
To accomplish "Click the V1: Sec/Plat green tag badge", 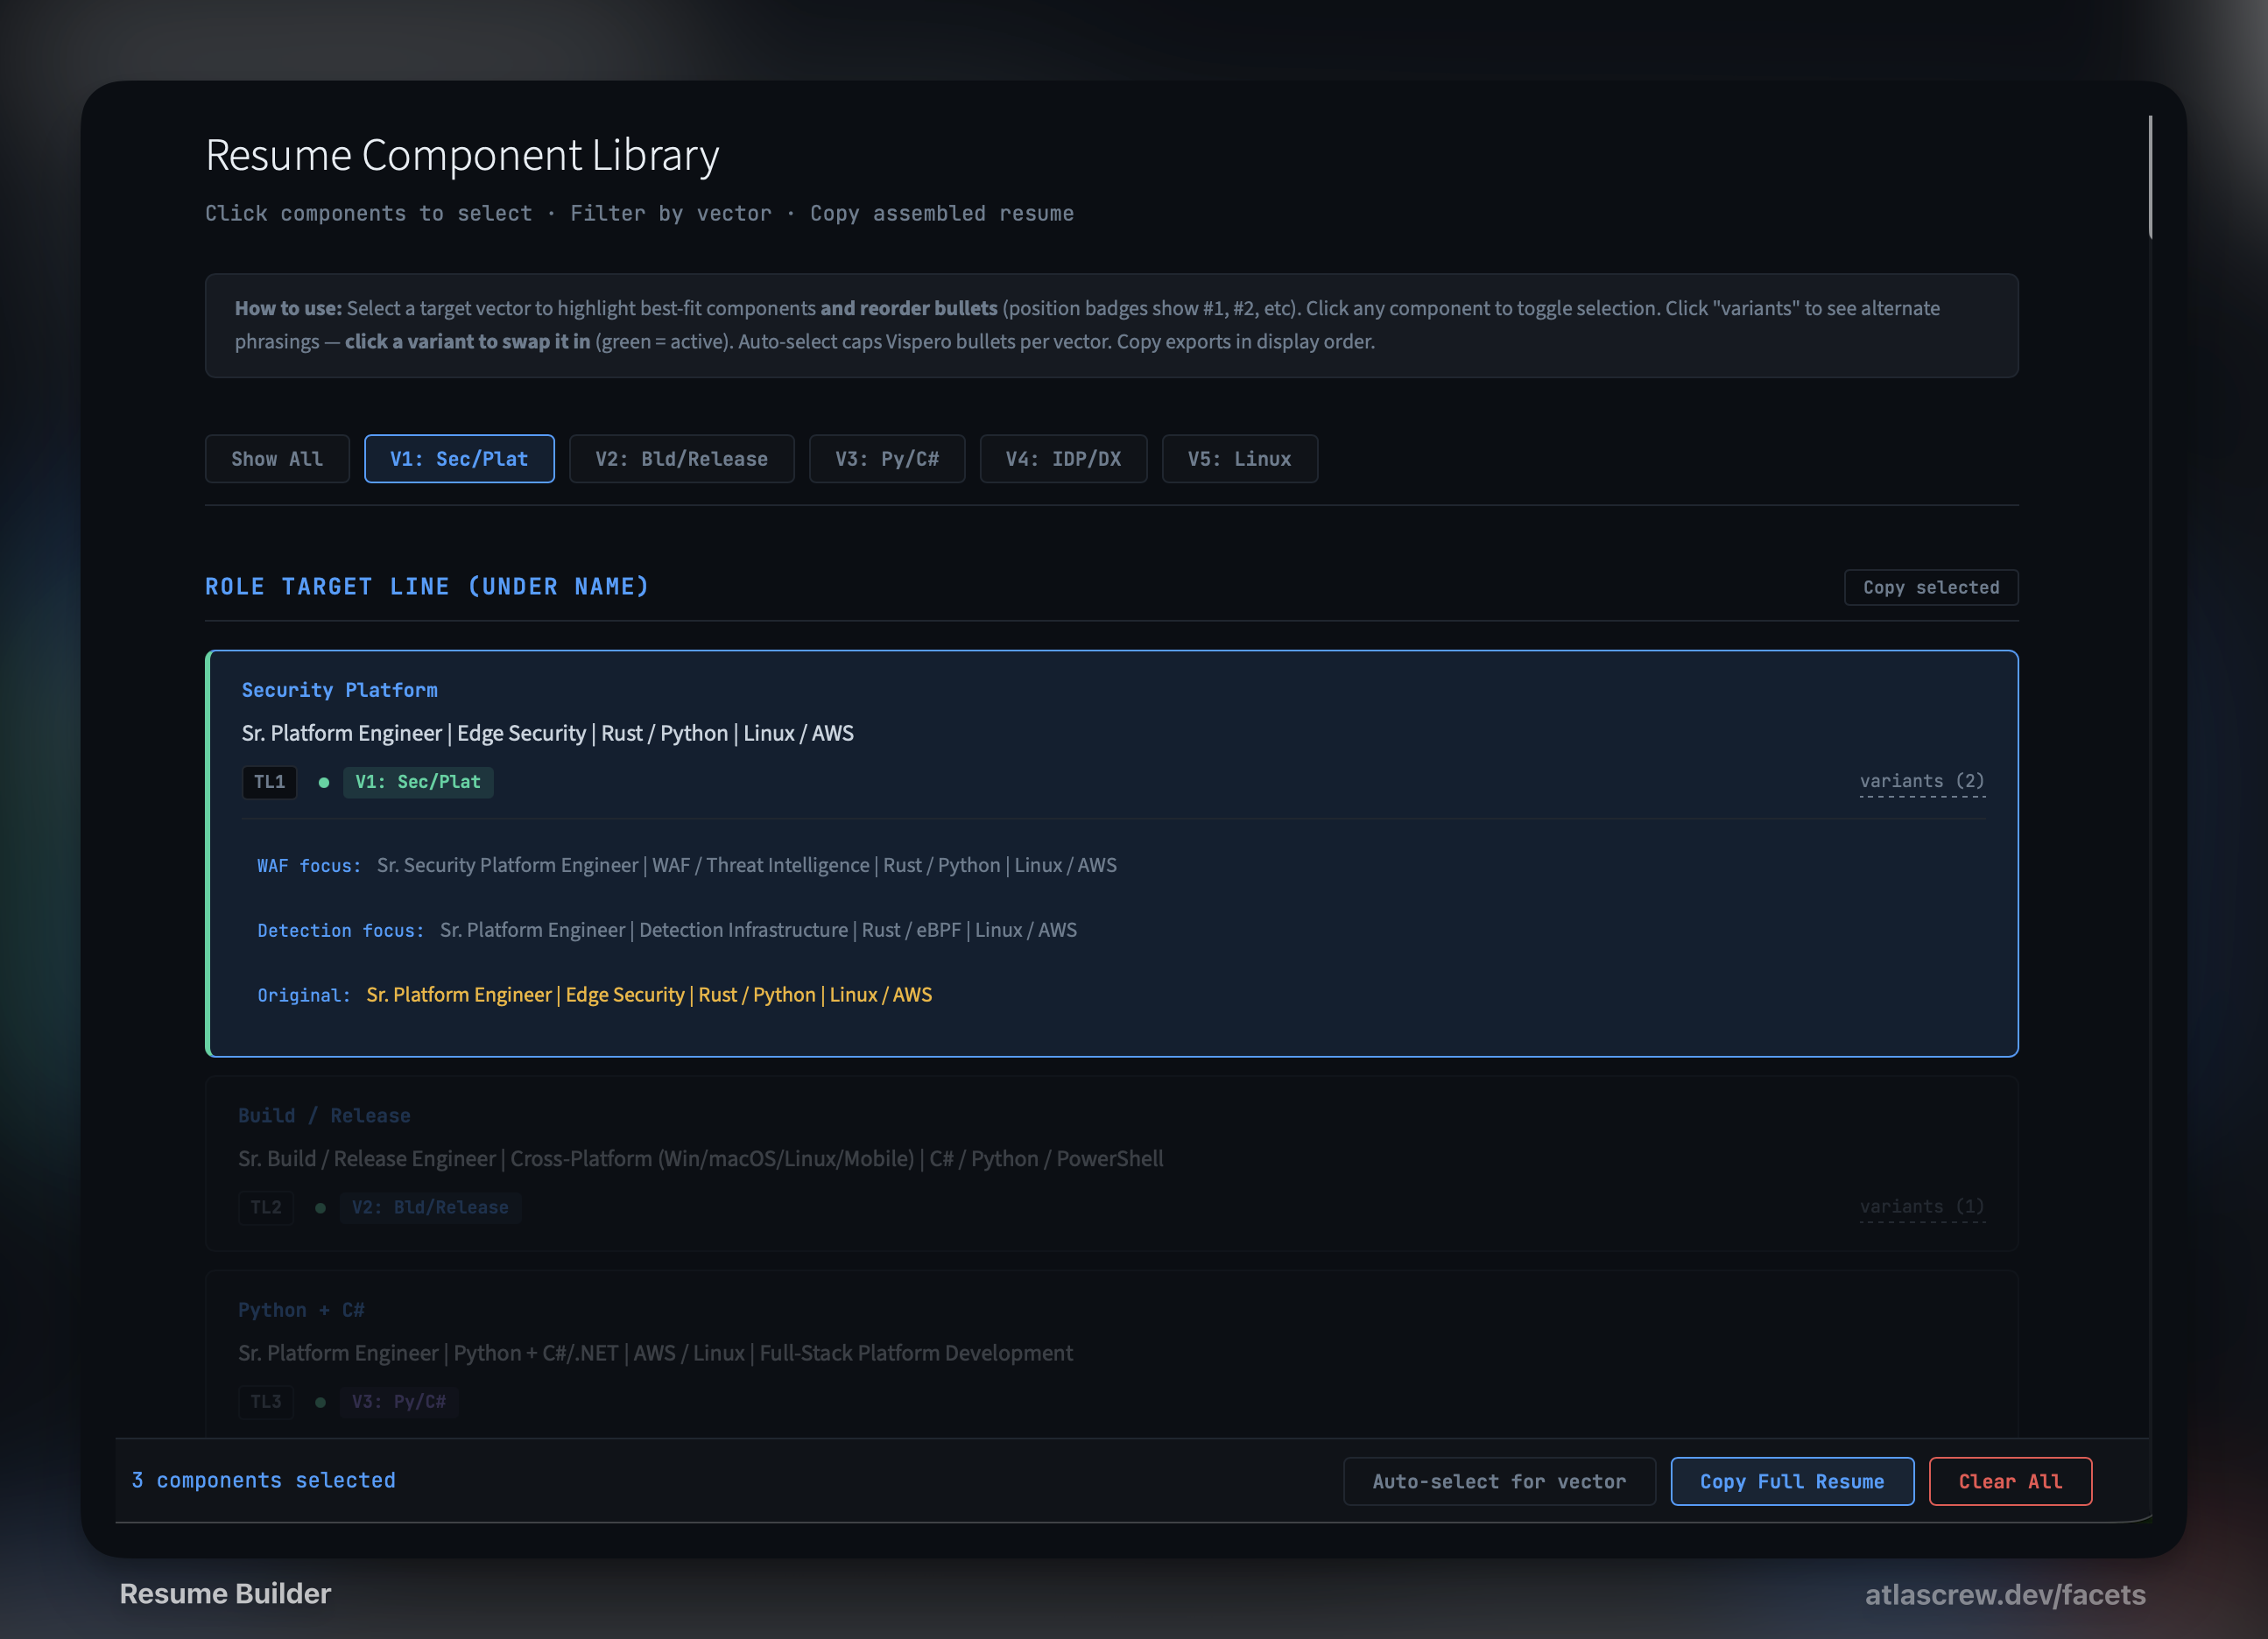I will click(418, 782).
